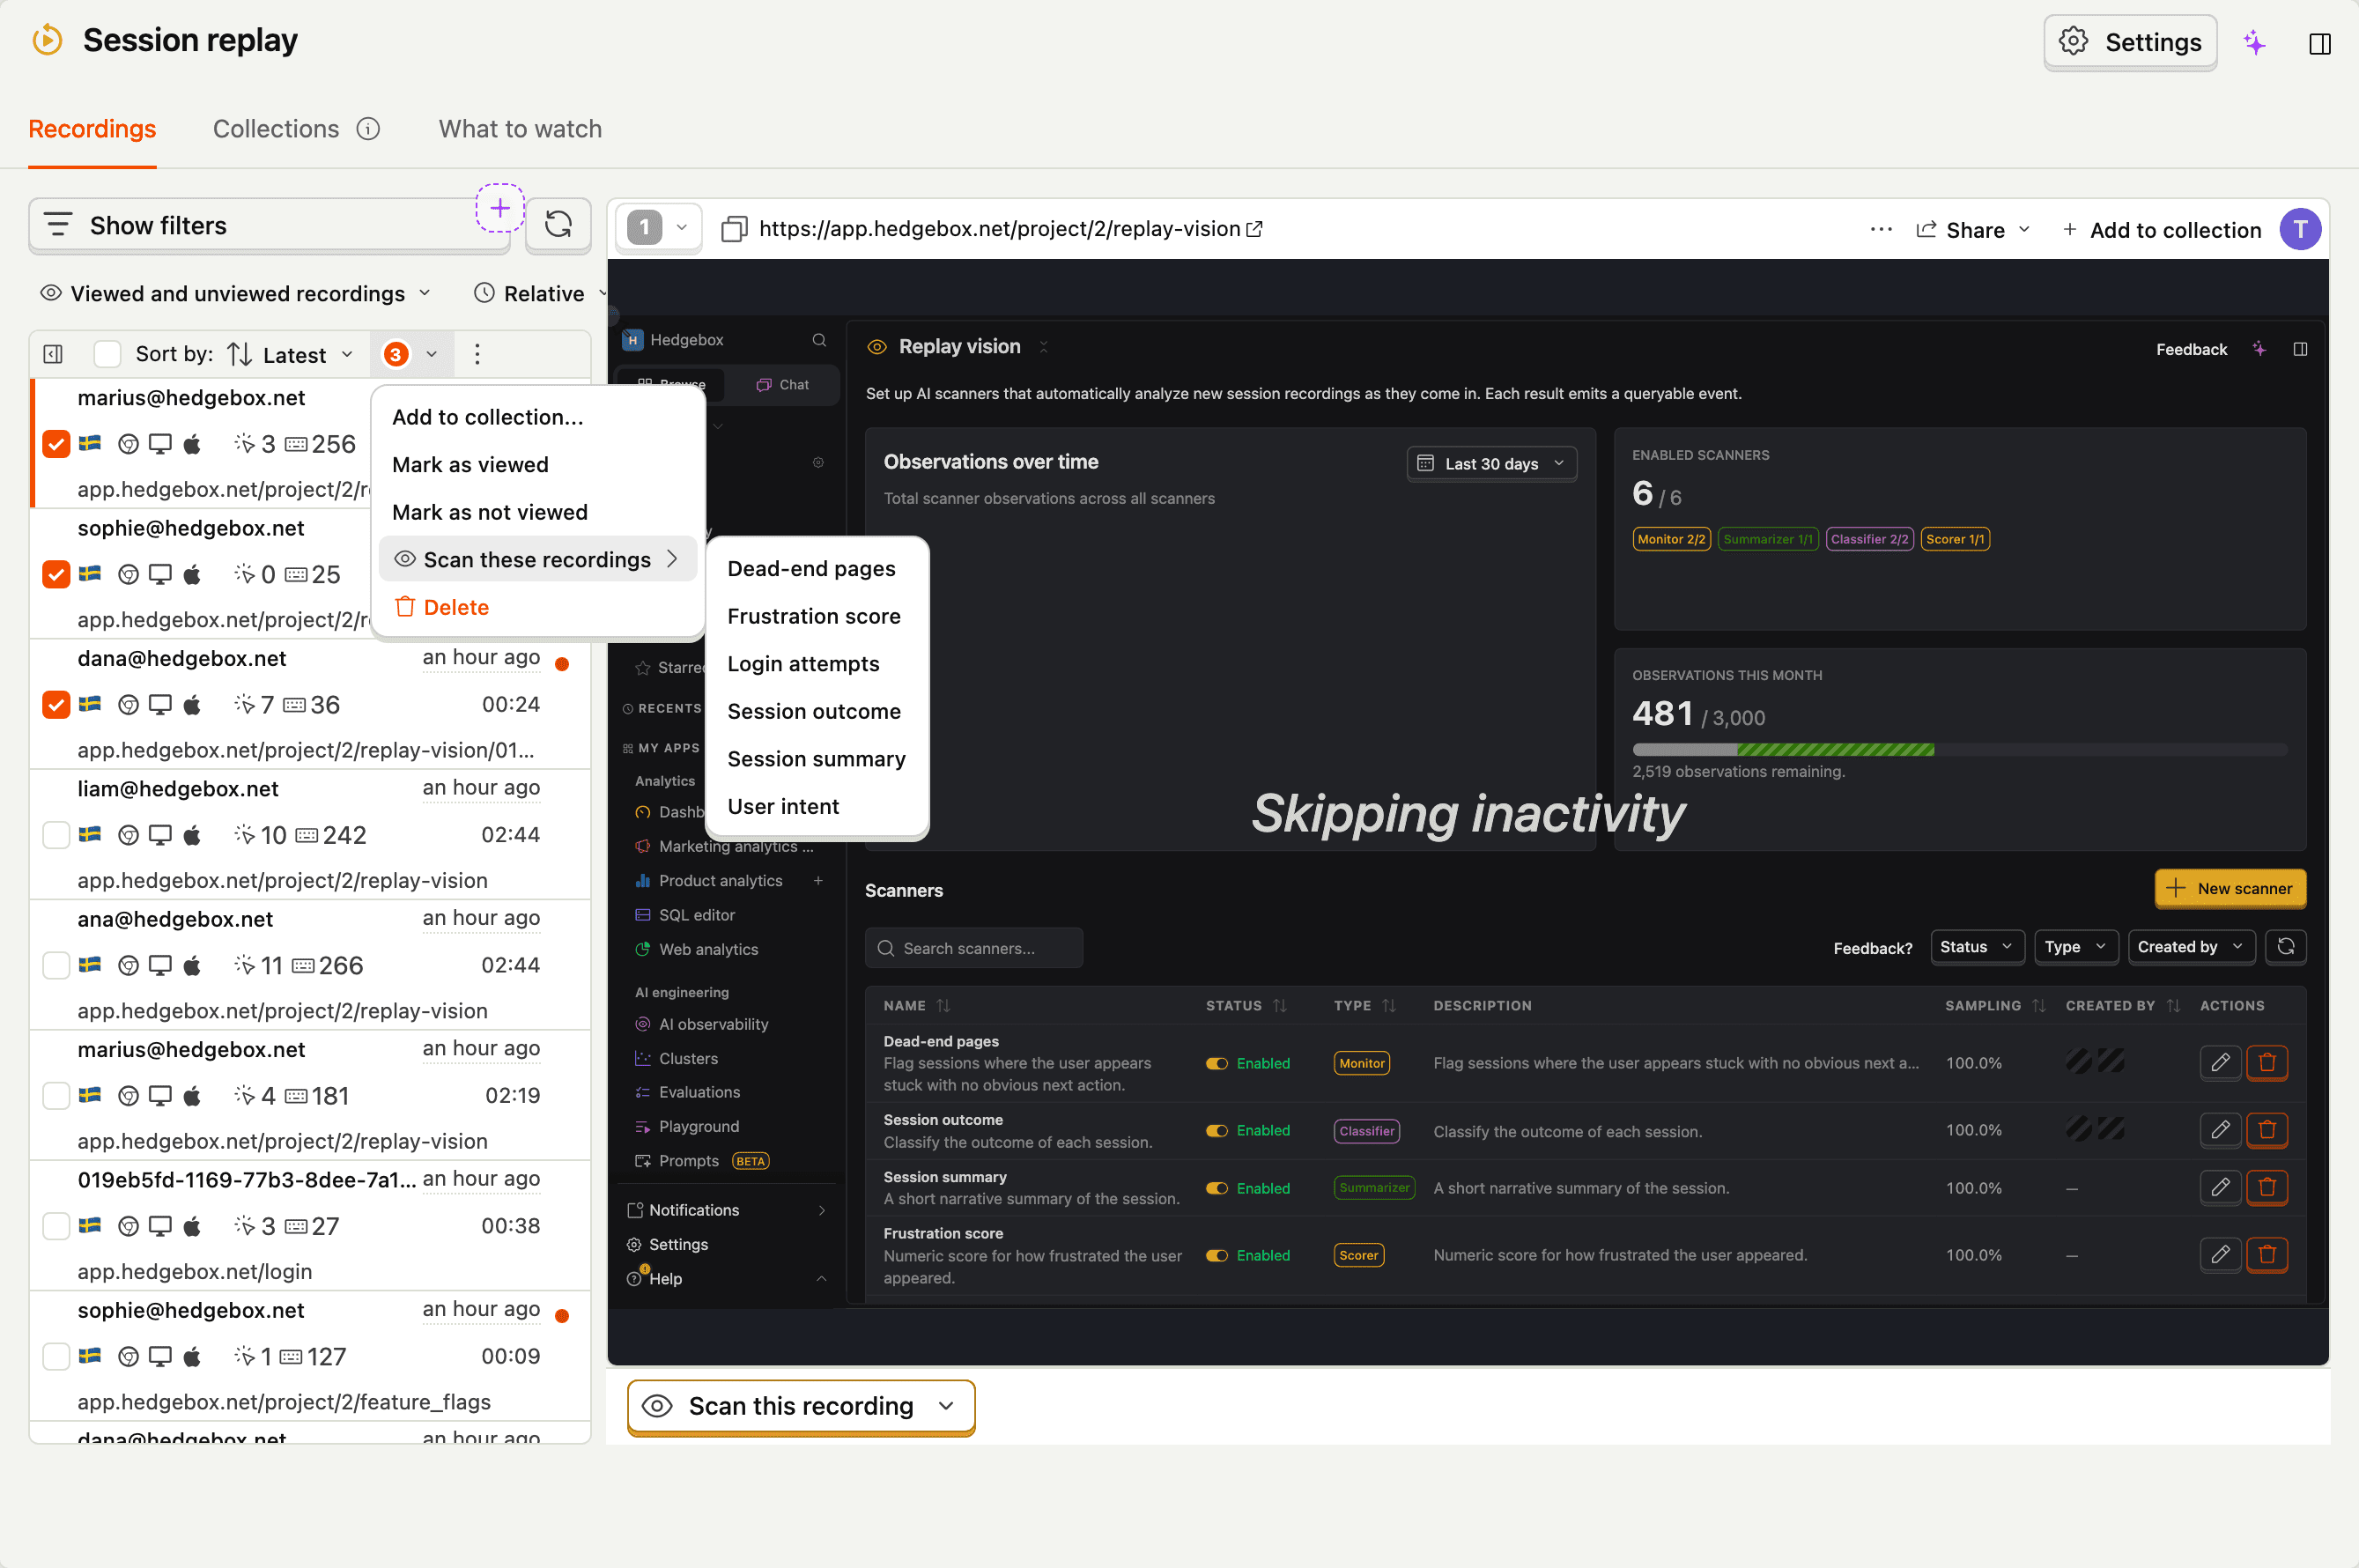Uncheck the first marius@hedgebox.net recording
2359x1568 pixels.
click(x=56, y=444)
